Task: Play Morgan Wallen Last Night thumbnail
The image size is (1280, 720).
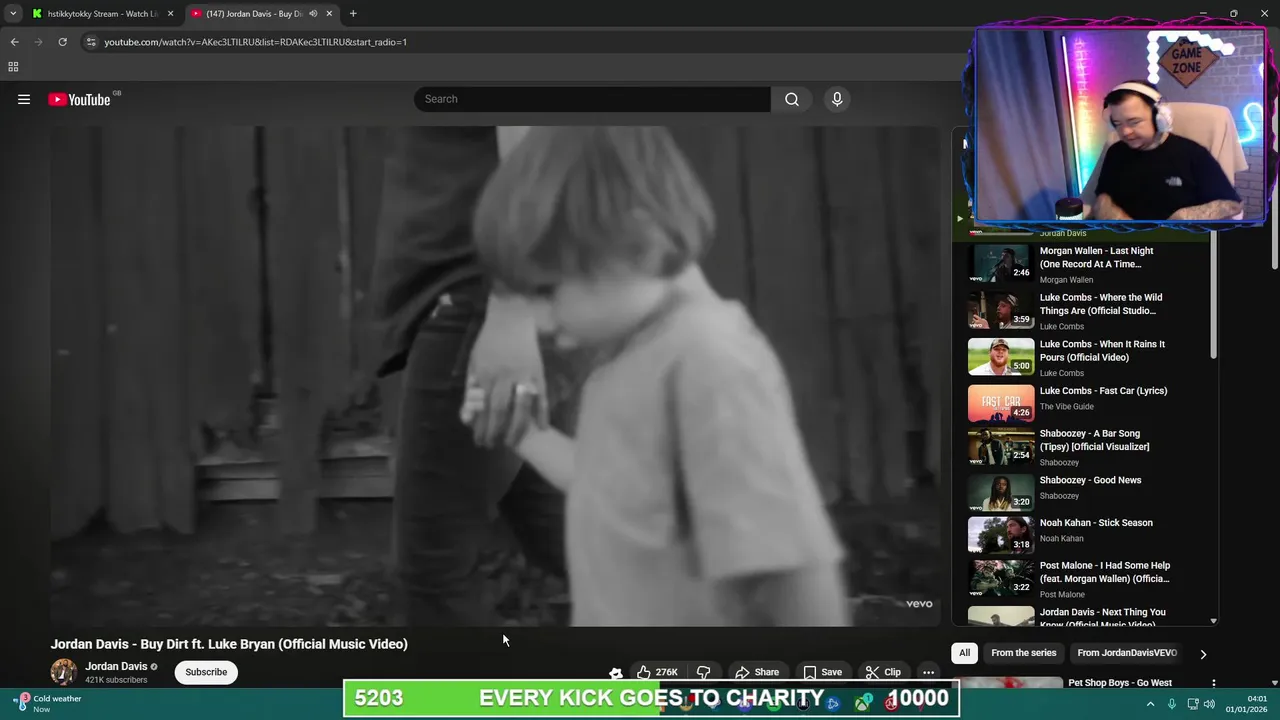Action: (1001, 263)
